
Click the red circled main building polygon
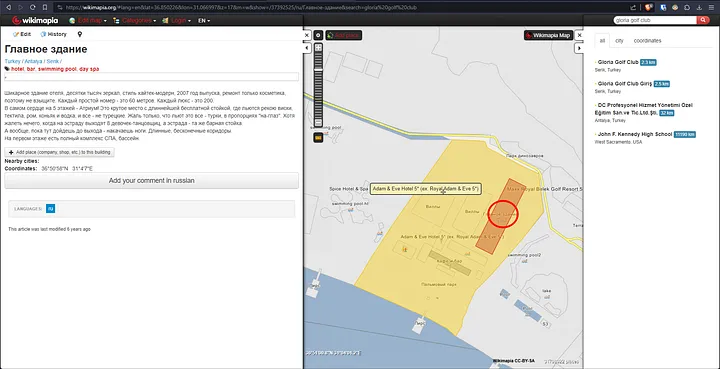[x=502, y=214]
